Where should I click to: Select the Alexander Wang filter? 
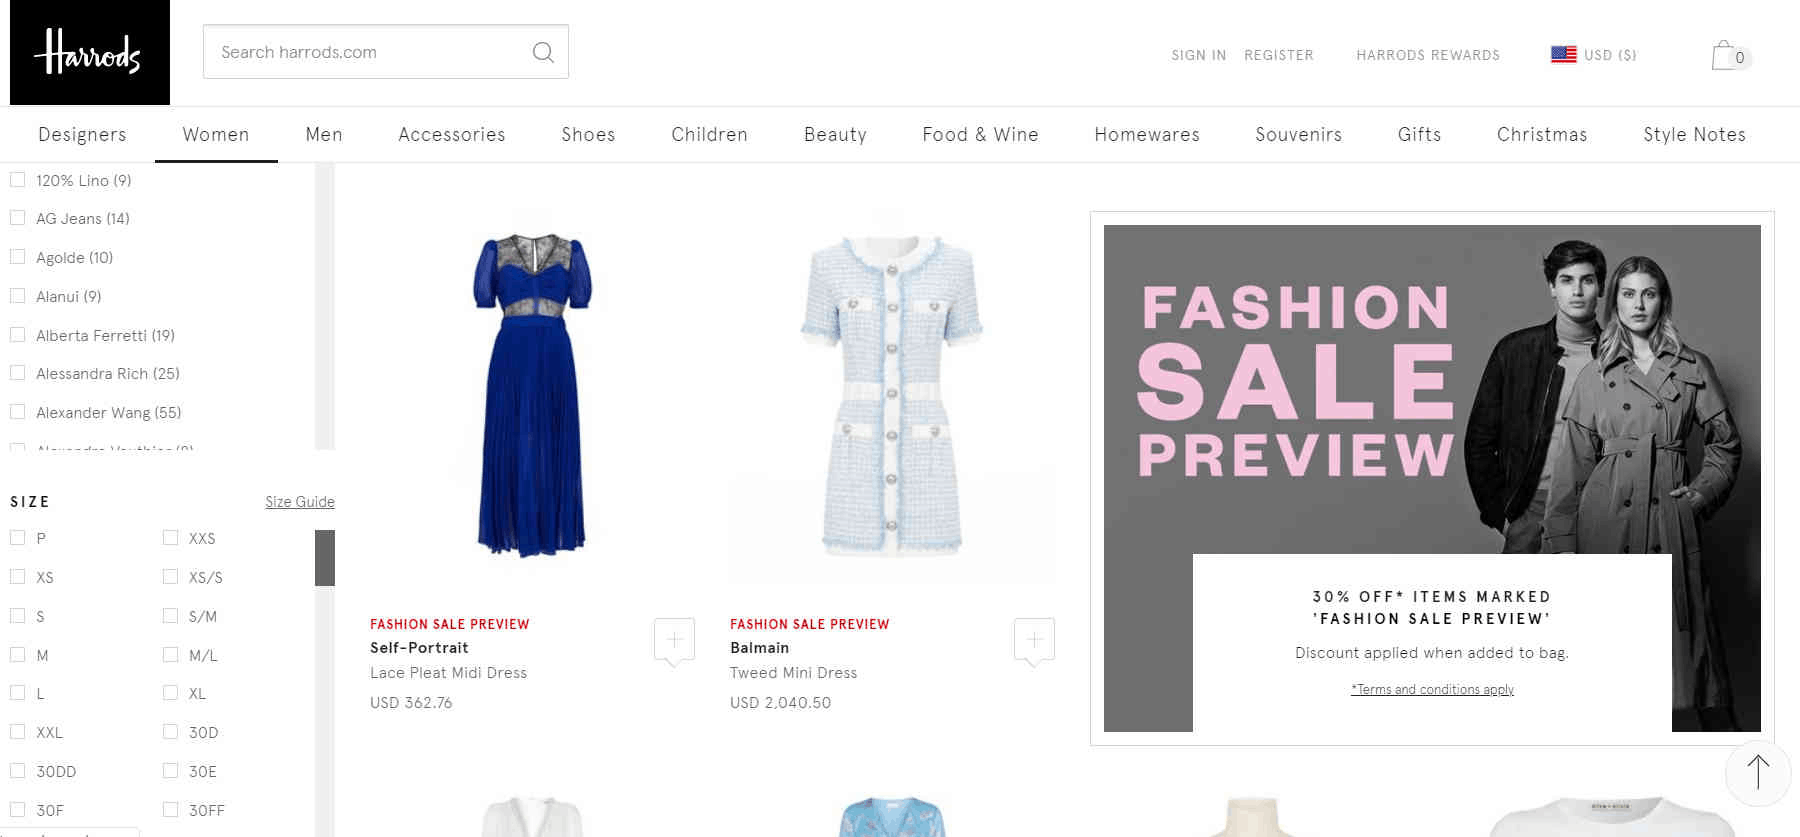pyautogui.click(x=17, y=412)
